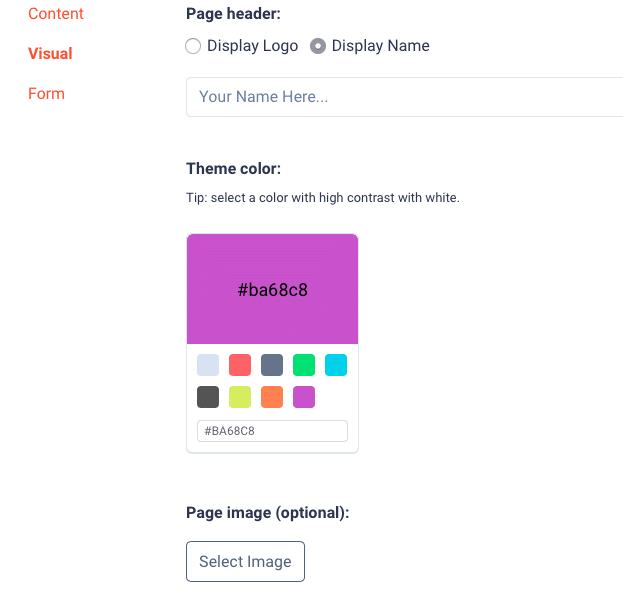
Task: Click the Your Name Here text field
Action: [x=404, y=97]
